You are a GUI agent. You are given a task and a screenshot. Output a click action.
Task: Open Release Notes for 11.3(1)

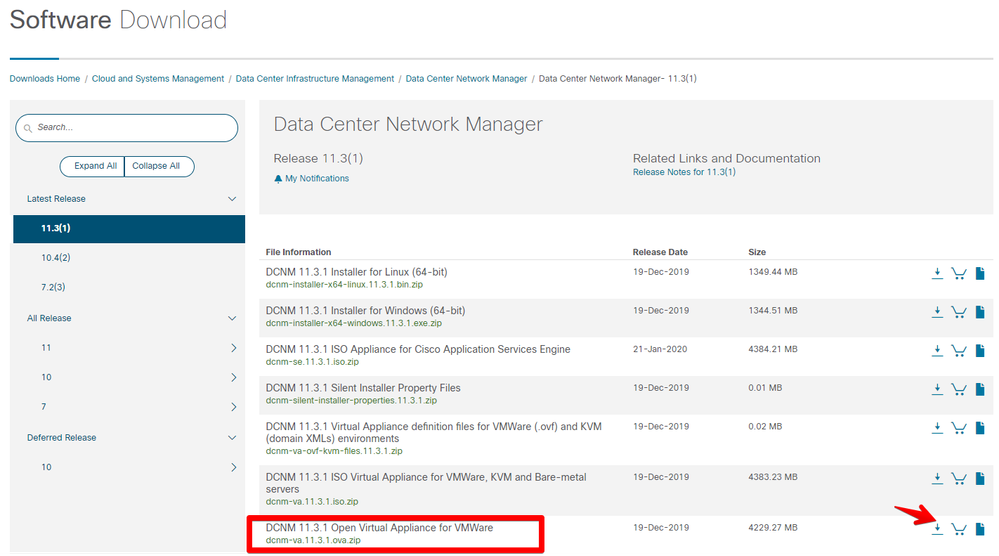pyautogui.click(x=684, y=172)
